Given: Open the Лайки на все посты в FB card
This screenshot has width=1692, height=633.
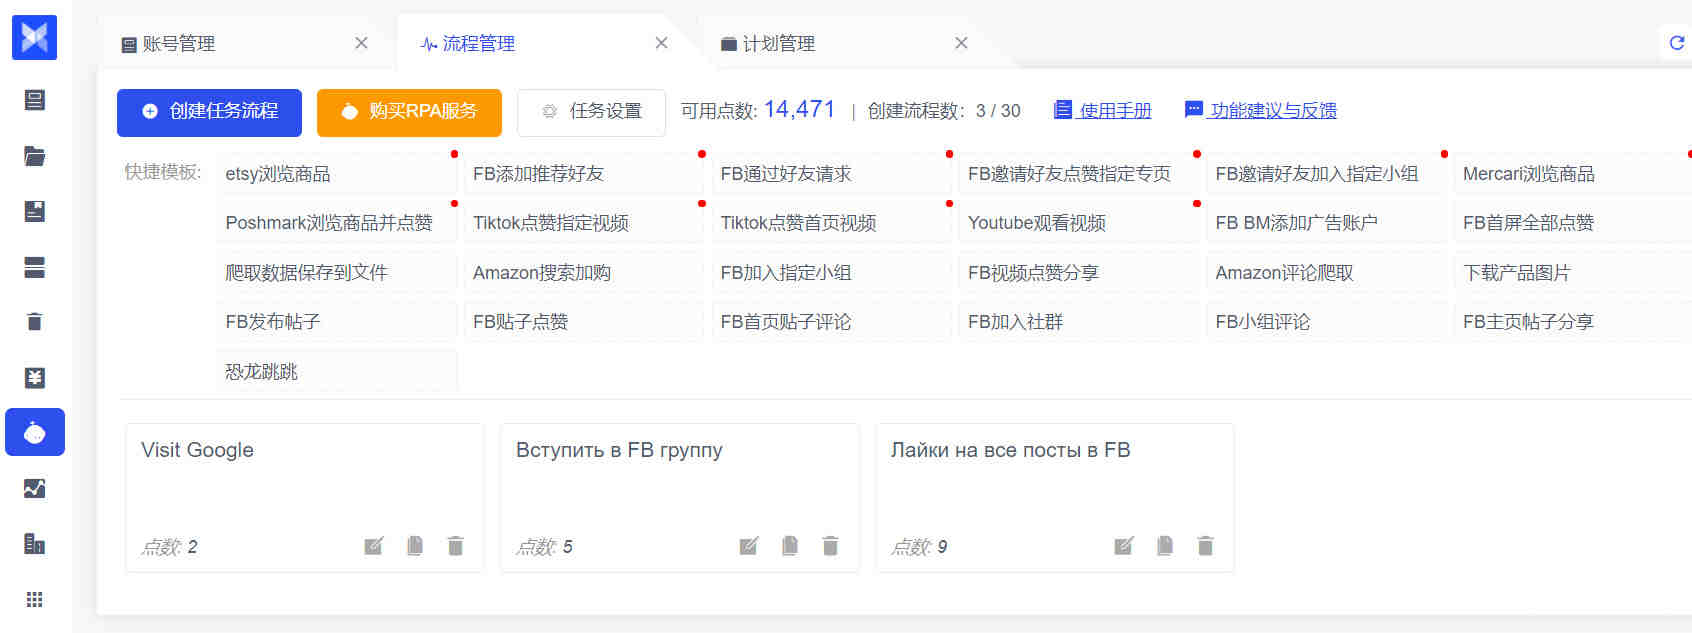Looking at the screenshot, I should click(1055, 497).
